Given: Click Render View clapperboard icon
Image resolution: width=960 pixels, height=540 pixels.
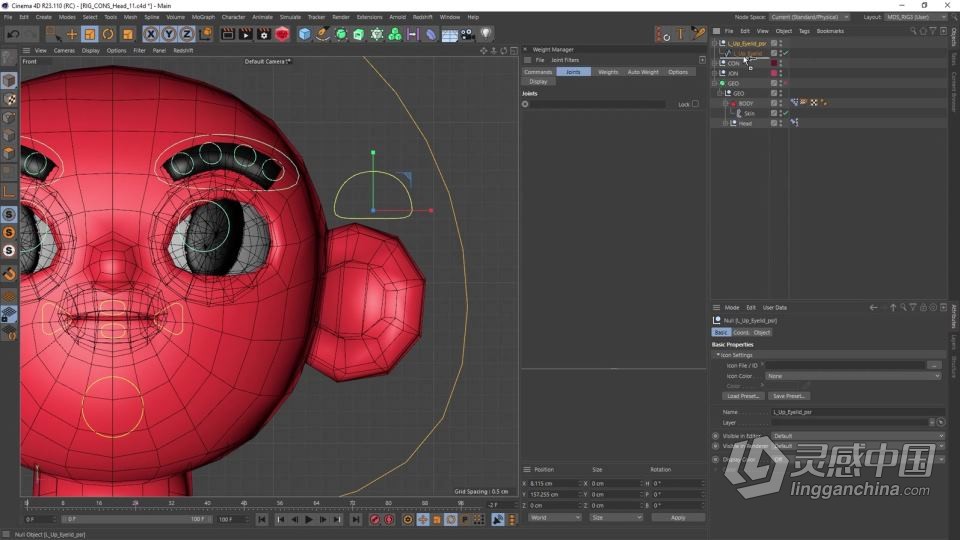Looking at the screenshot, I should pos(227,34).
